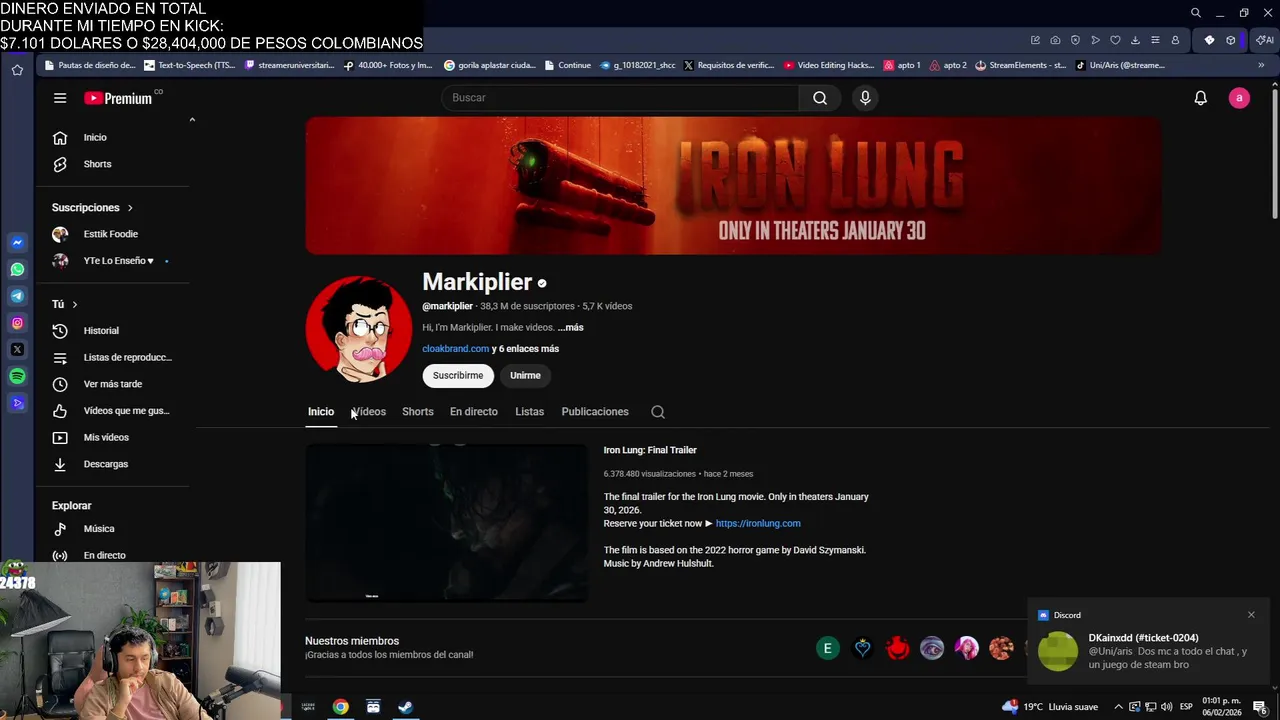Open WhatsApp in the browser sidebar

[17, 269]
